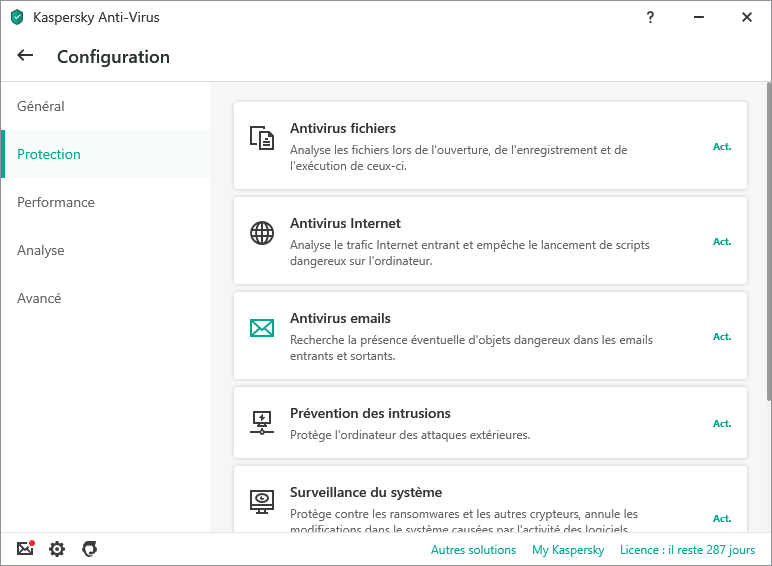Click the Kaspersky shield logo

pos(17,17)
